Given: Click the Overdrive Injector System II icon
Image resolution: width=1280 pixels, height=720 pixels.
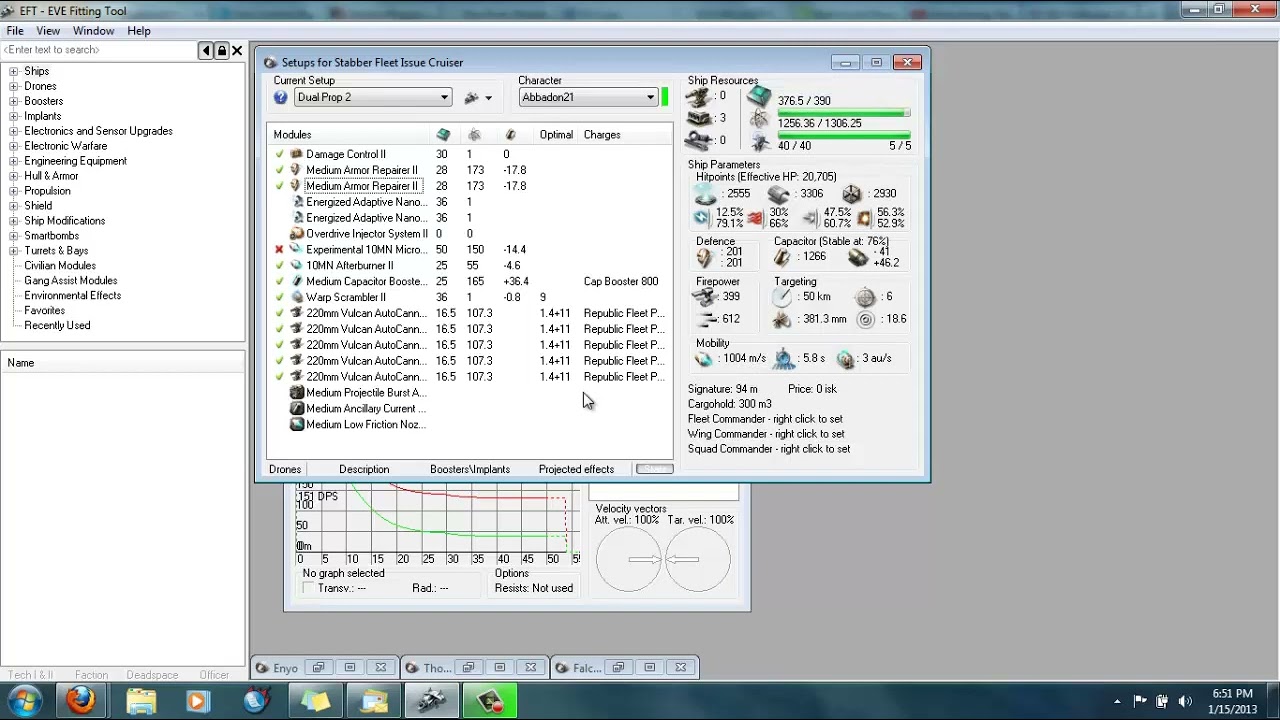Looking at the screenshot, I should pyautogui.click(x=296, y=233).
